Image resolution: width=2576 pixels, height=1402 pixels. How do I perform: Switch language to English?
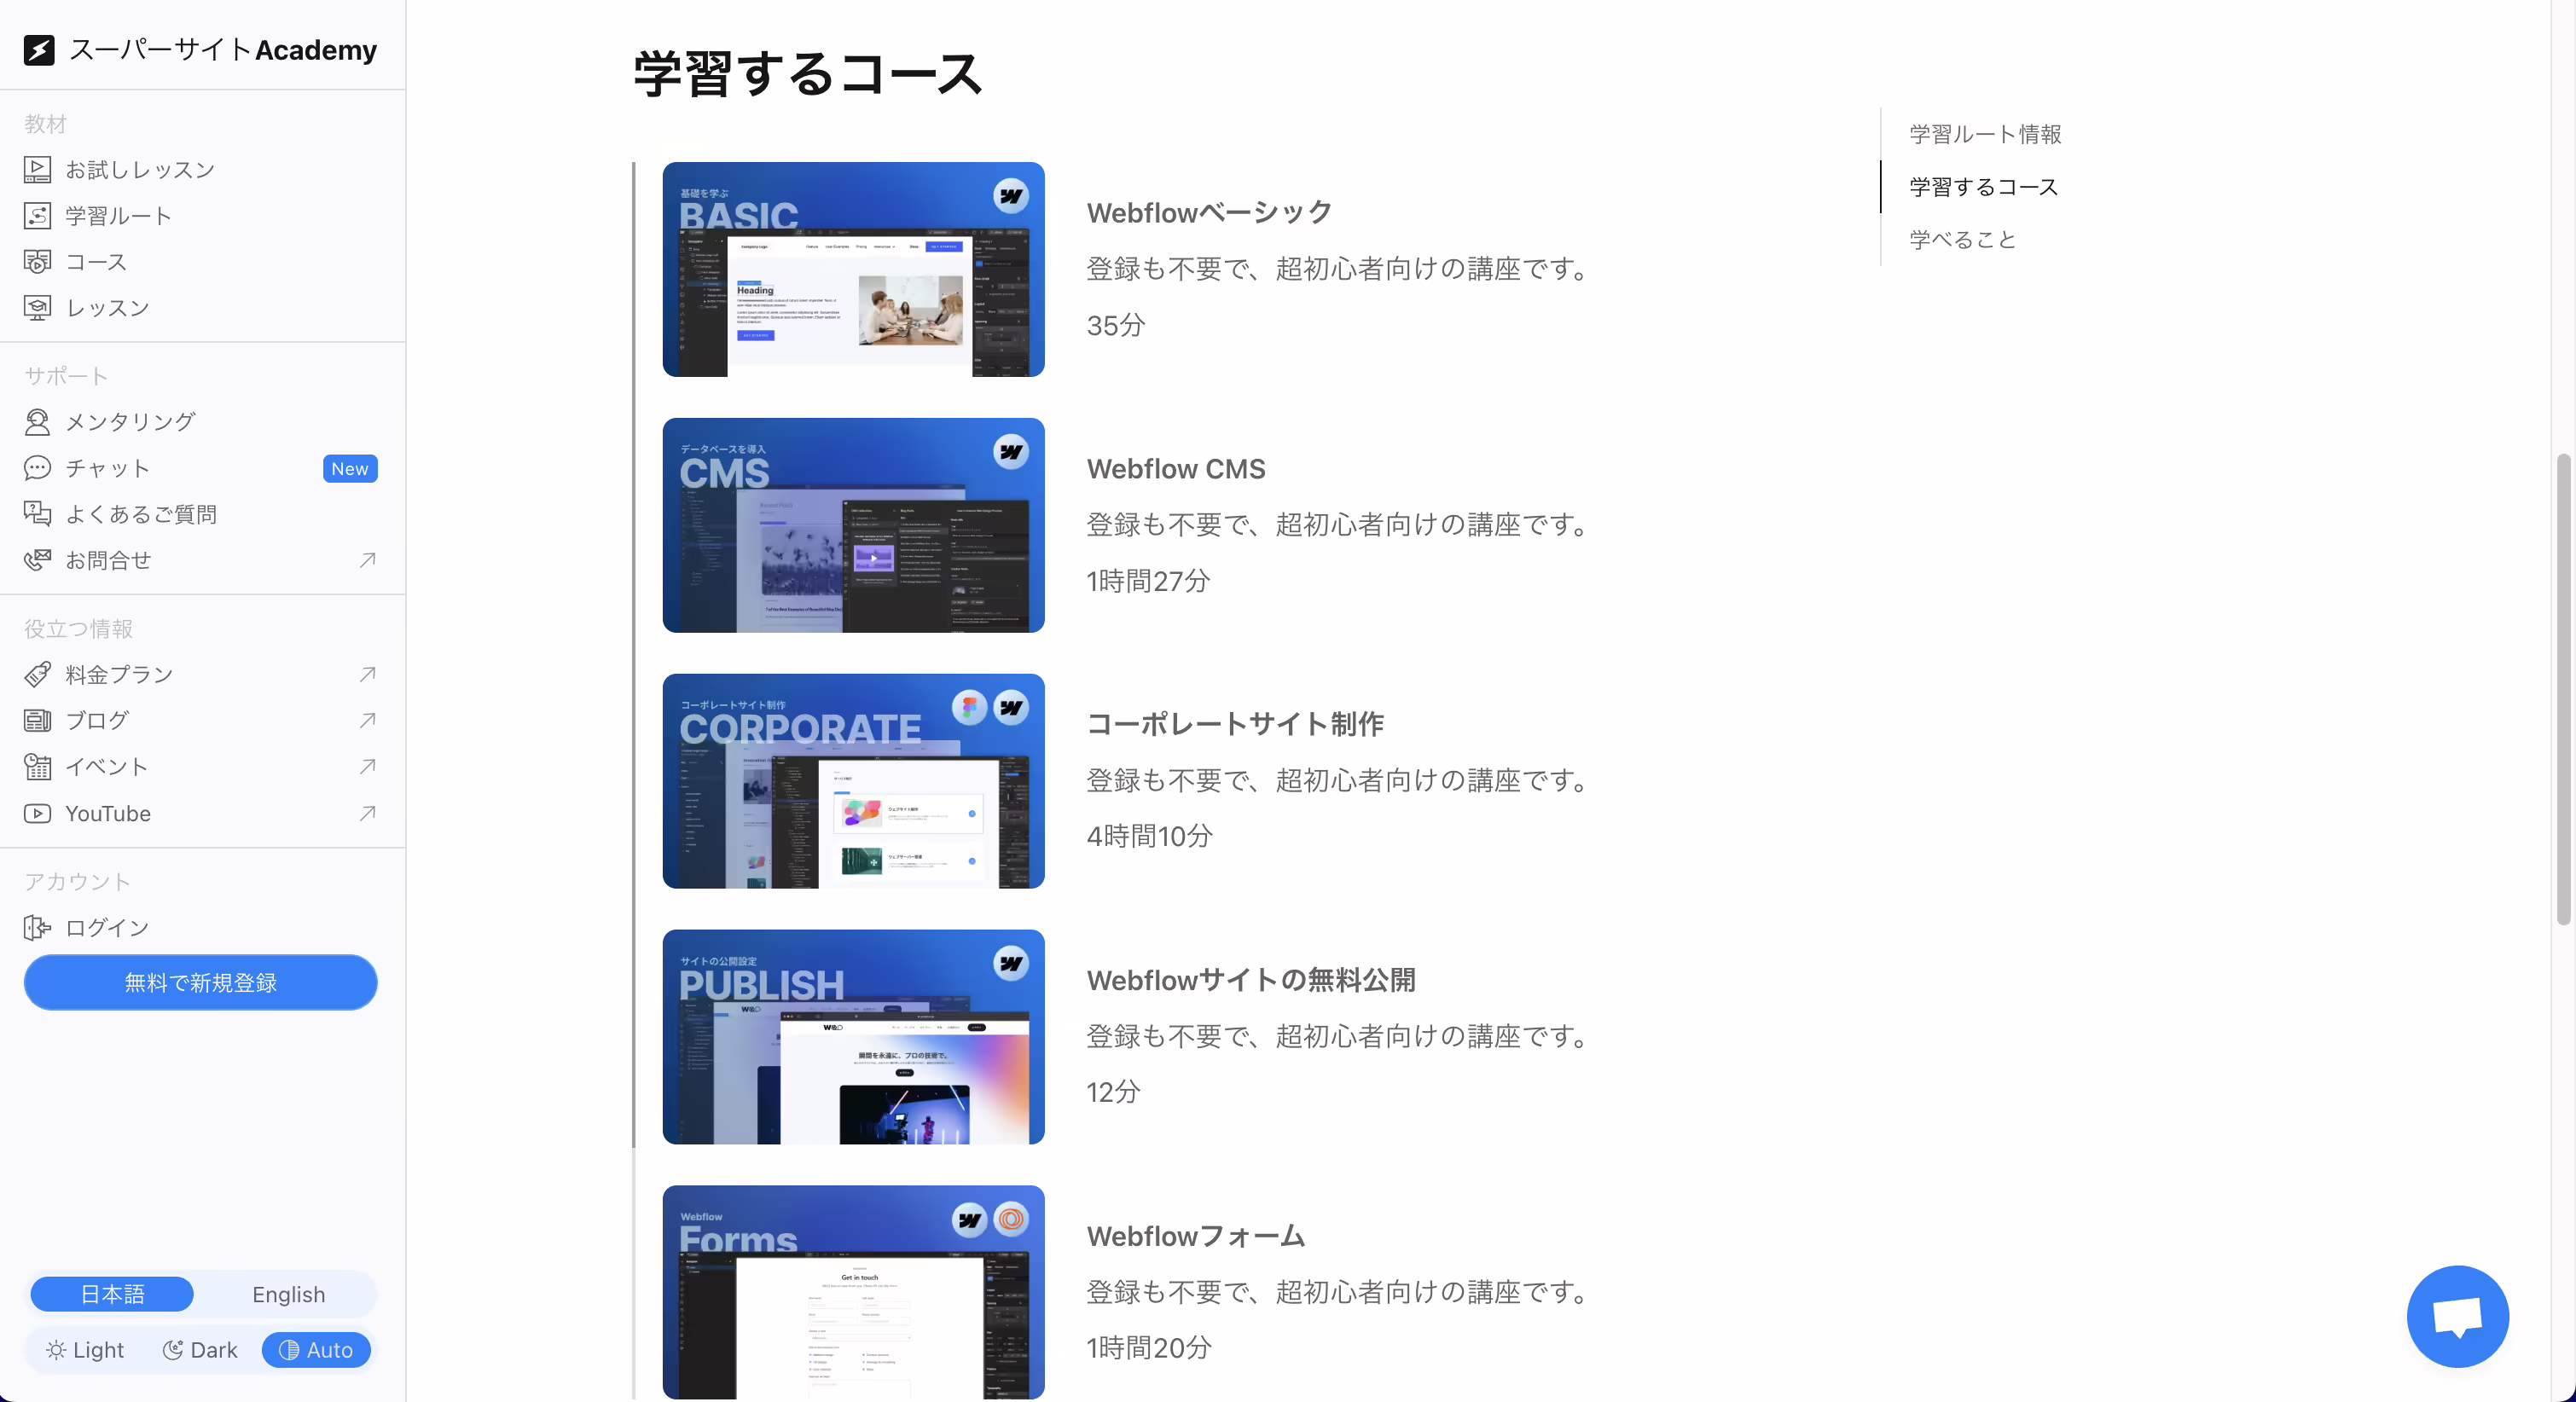tap(288, 1294)
